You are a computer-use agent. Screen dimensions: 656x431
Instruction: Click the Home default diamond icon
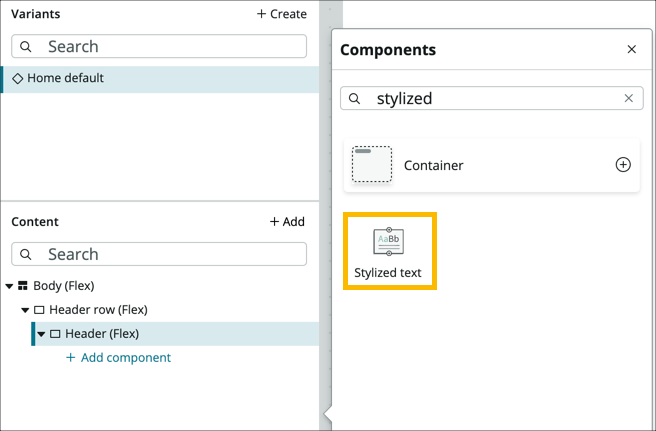[17, 78]
